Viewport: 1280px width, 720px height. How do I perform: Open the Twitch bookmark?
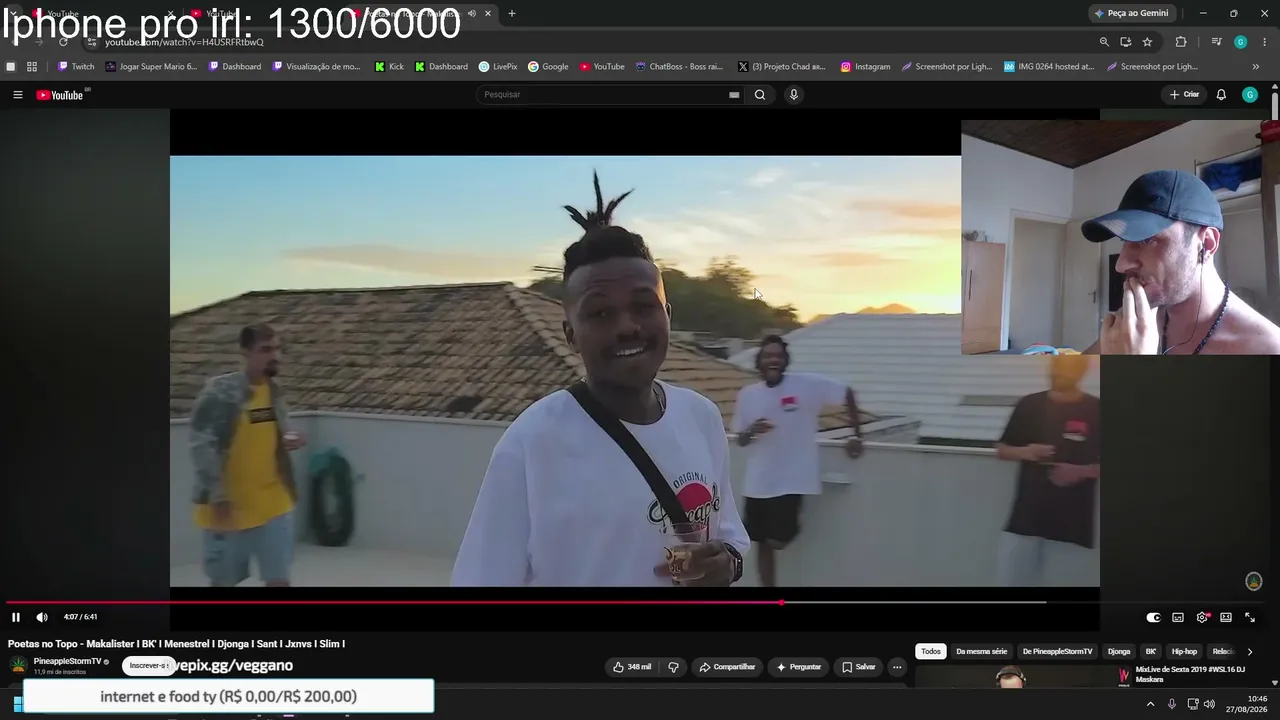click(x=76, y=67)
